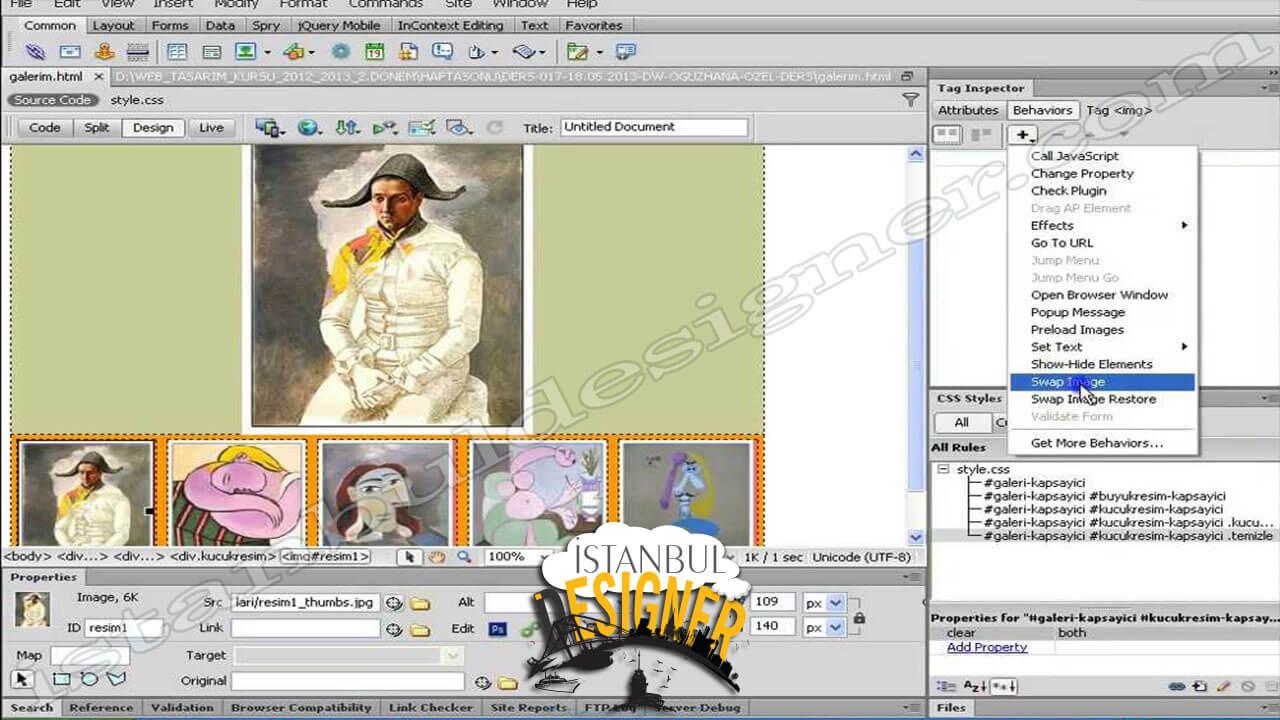
Task: Collapse style.css tree in All Rules
Action: [x=943, y=469]
